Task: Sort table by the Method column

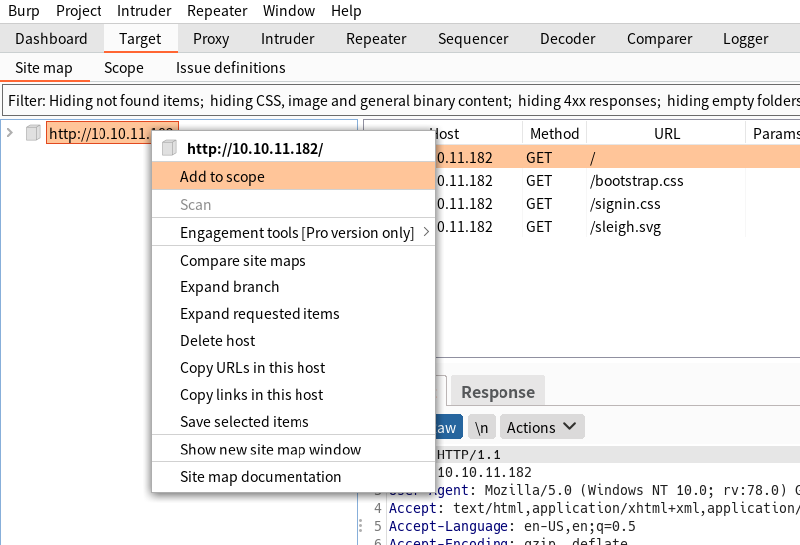Action: [555, 134]
